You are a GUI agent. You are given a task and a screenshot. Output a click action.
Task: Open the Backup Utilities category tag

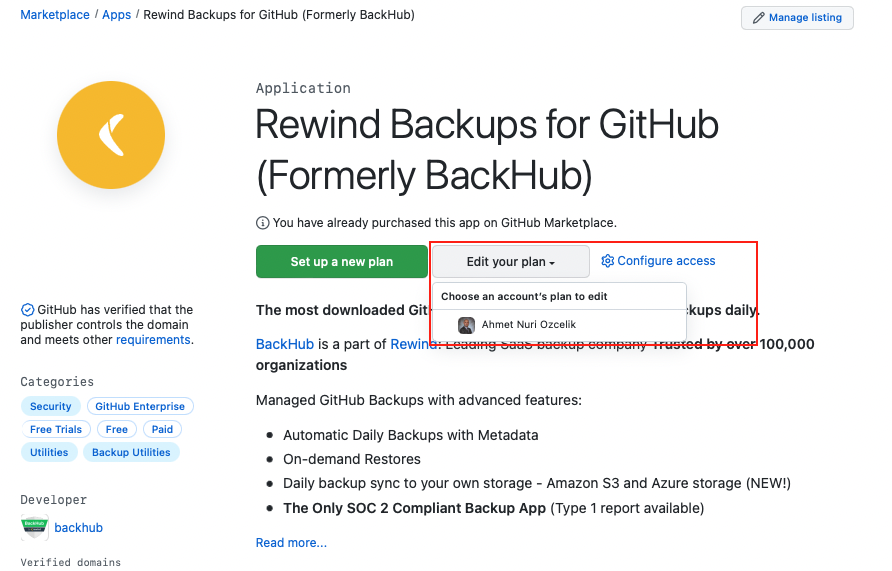pos(131,452)
